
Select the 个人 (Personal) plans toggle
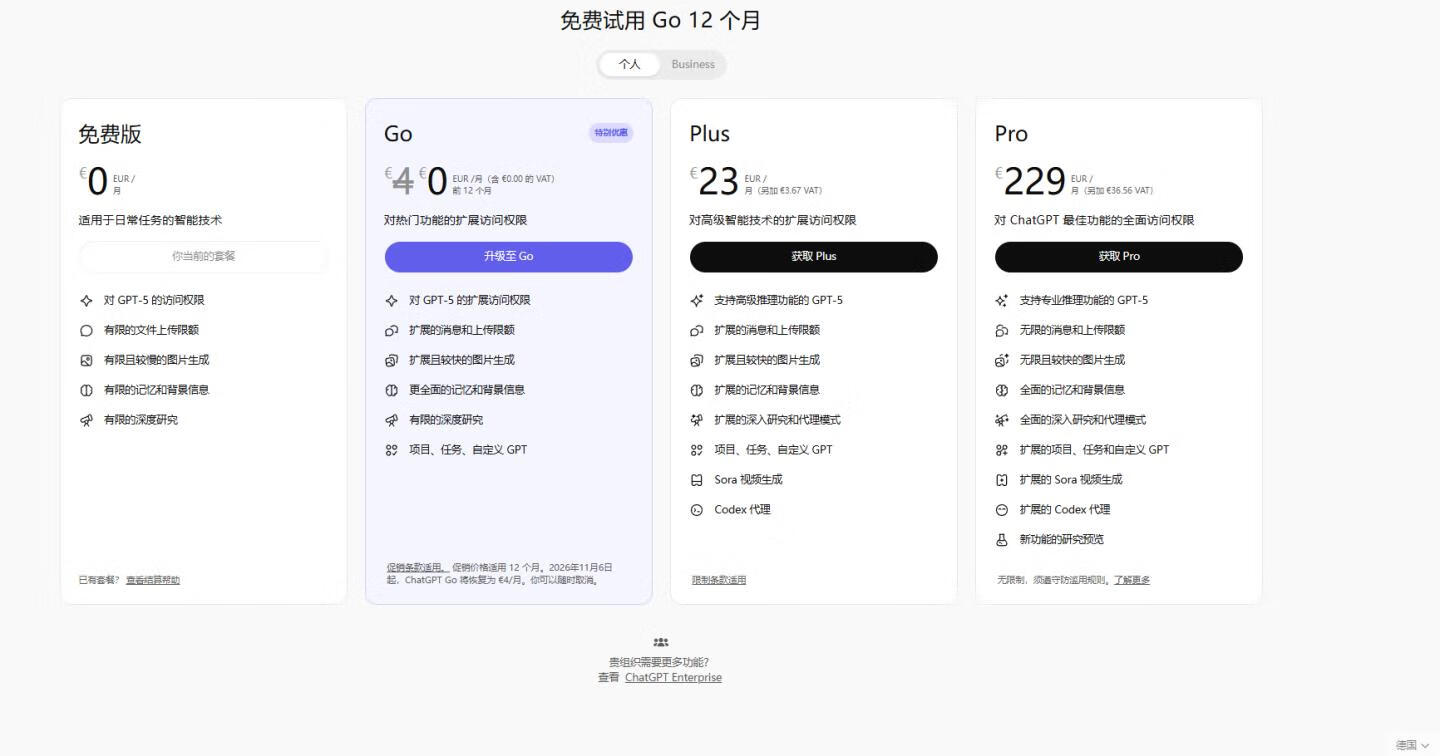pos(629,64)
